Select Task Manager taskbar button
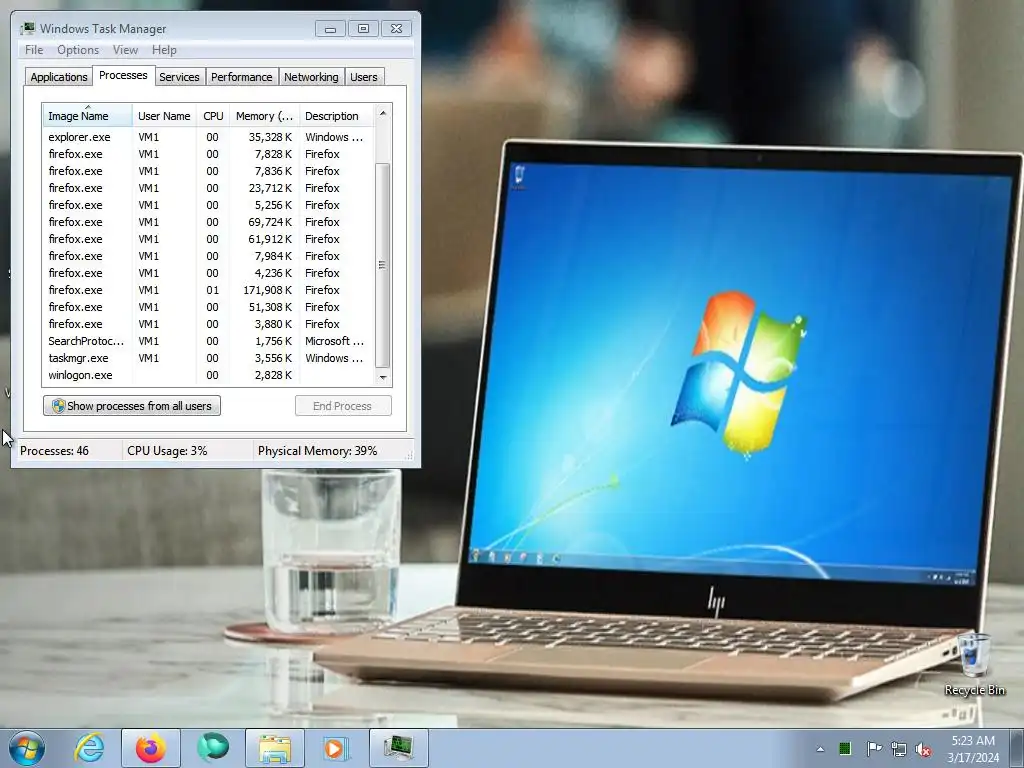Viewport: 1024px width, 768px height. (399, 748)
